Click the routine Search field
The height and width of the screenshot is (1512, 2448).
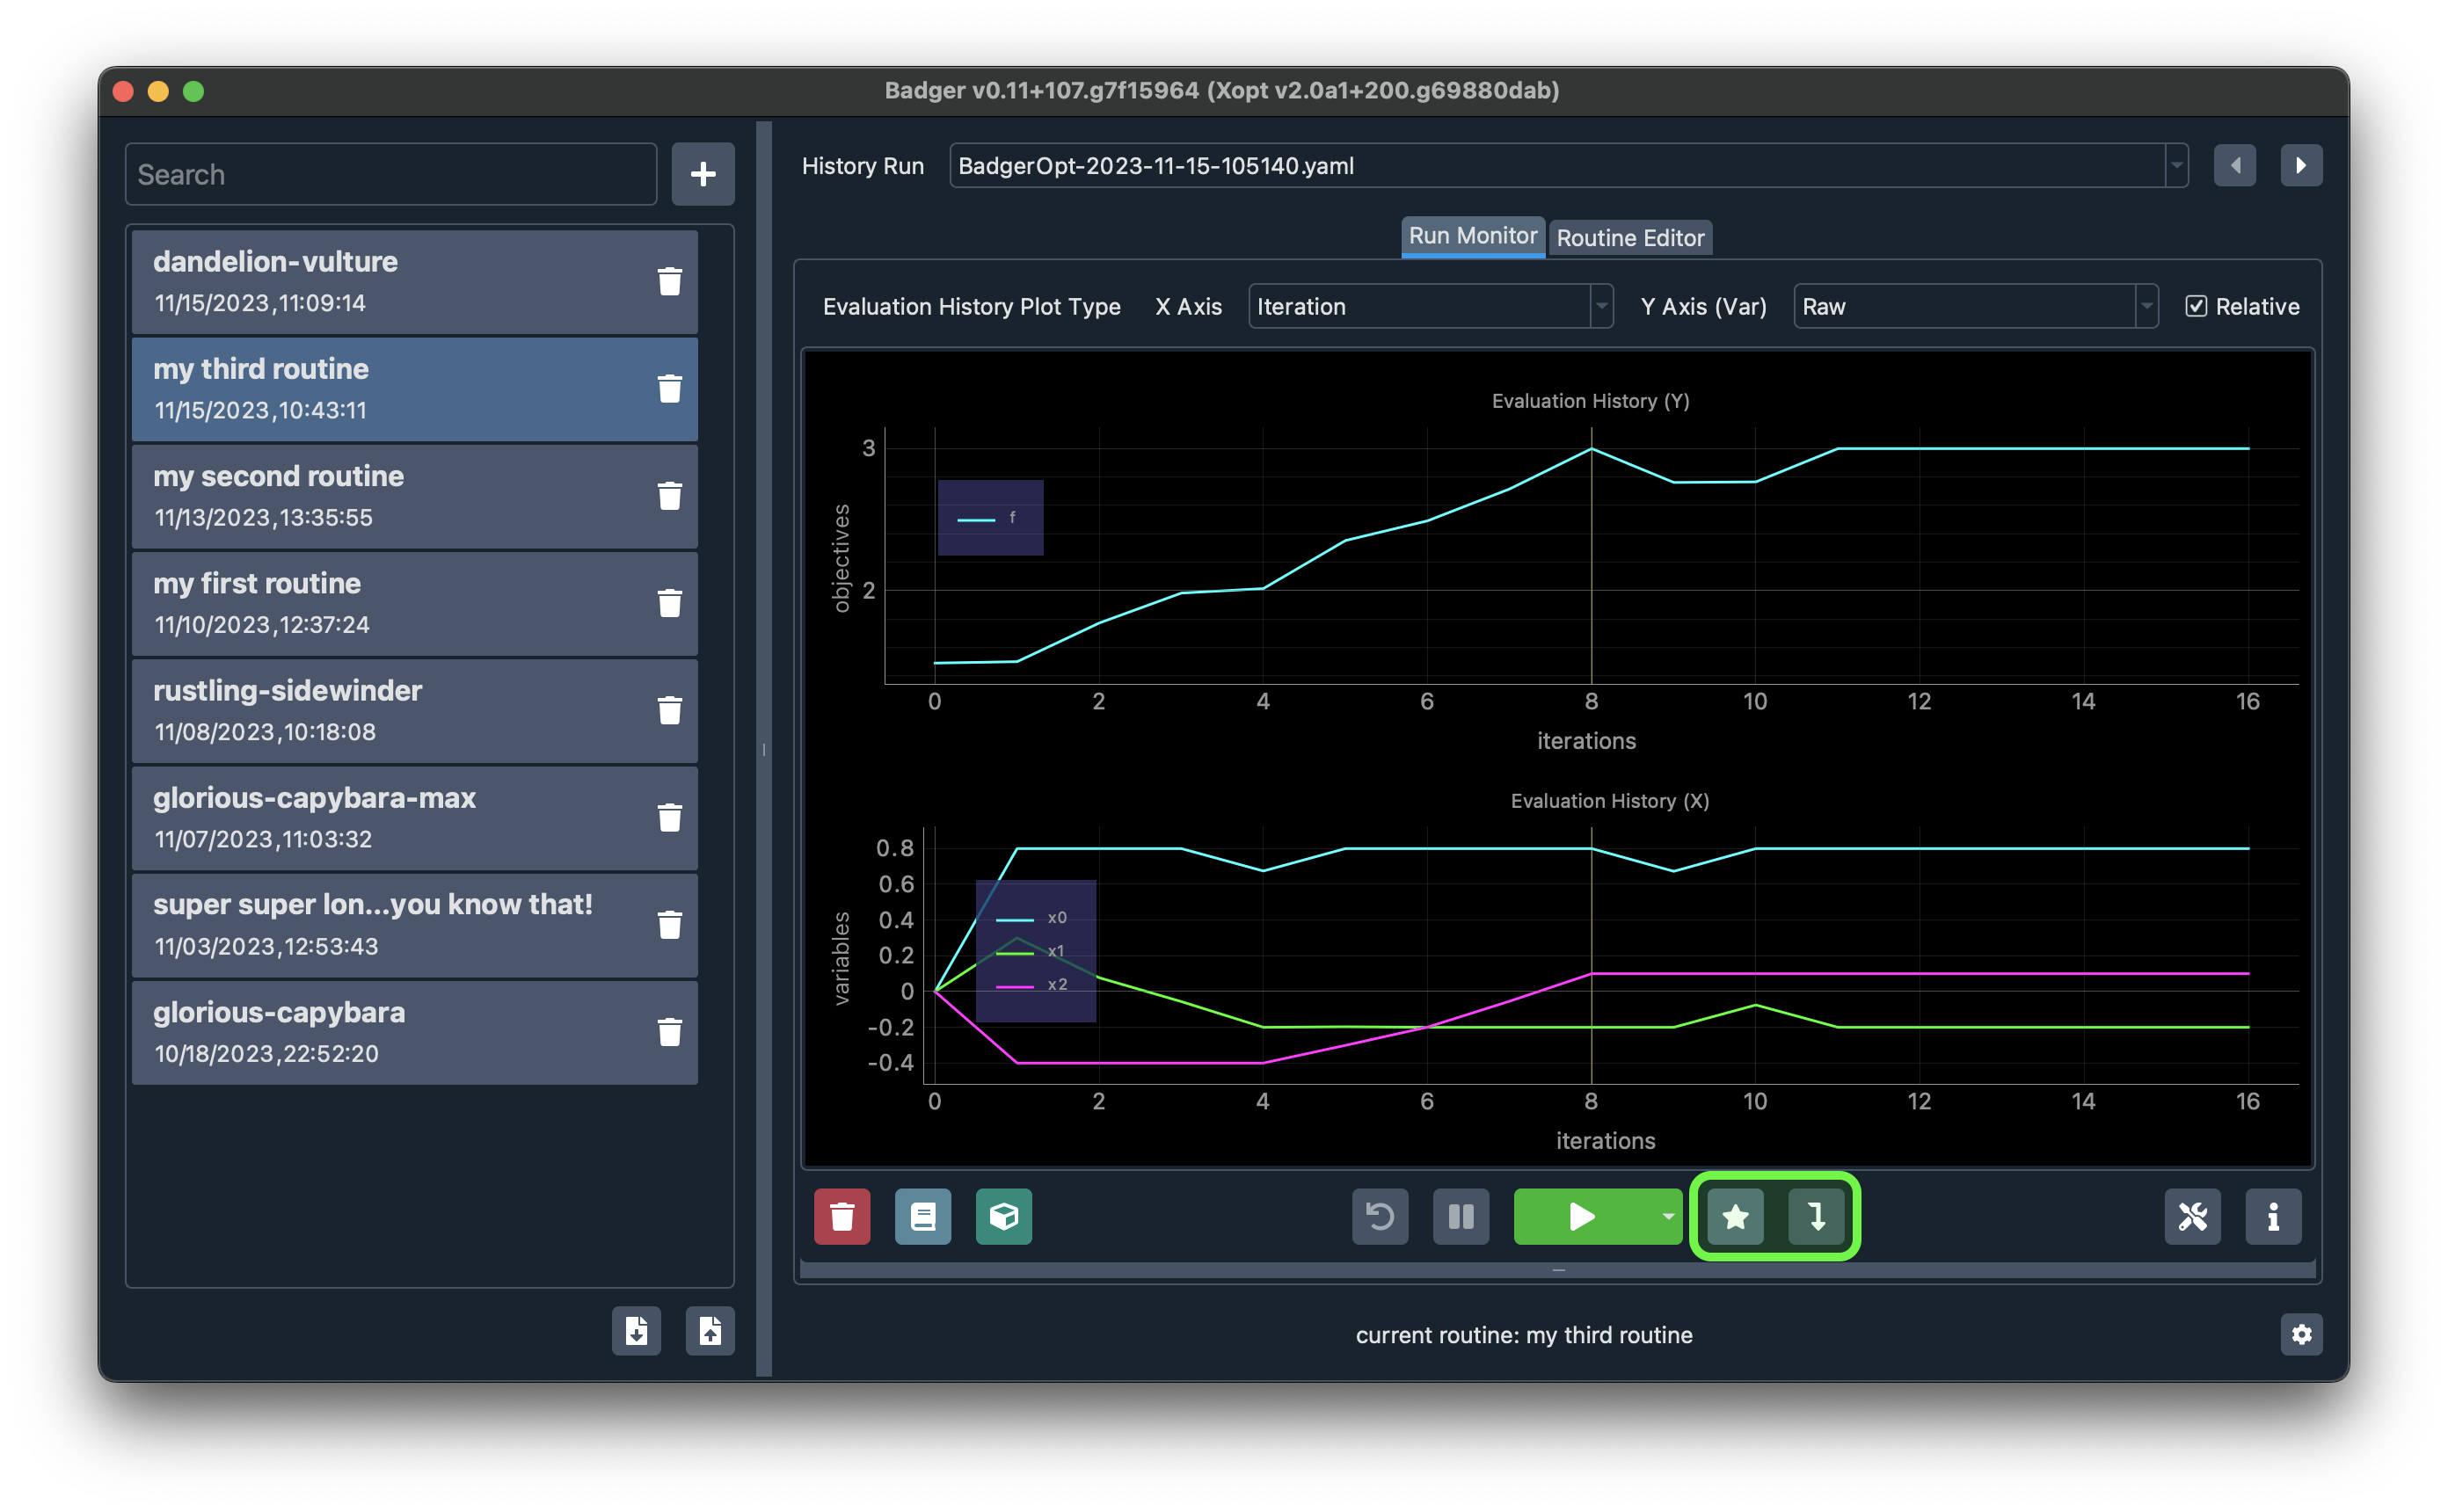391,174
